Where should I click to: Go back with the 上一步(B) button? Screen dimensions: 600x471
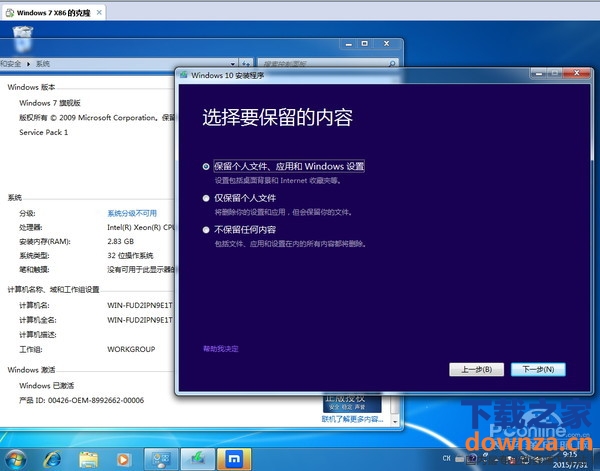tap(476, 370)
